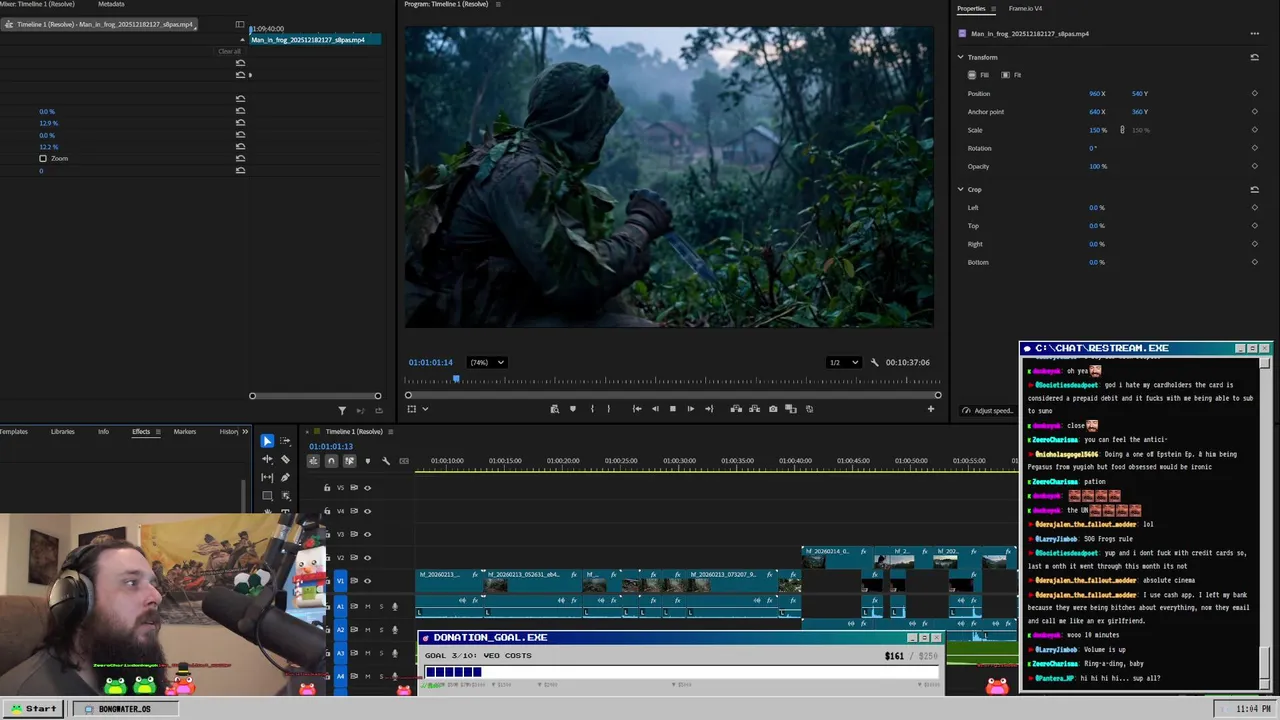1280x720 pixels.
Task: Open Timeline 1 panel menu
Action: [x=391, y=432]
